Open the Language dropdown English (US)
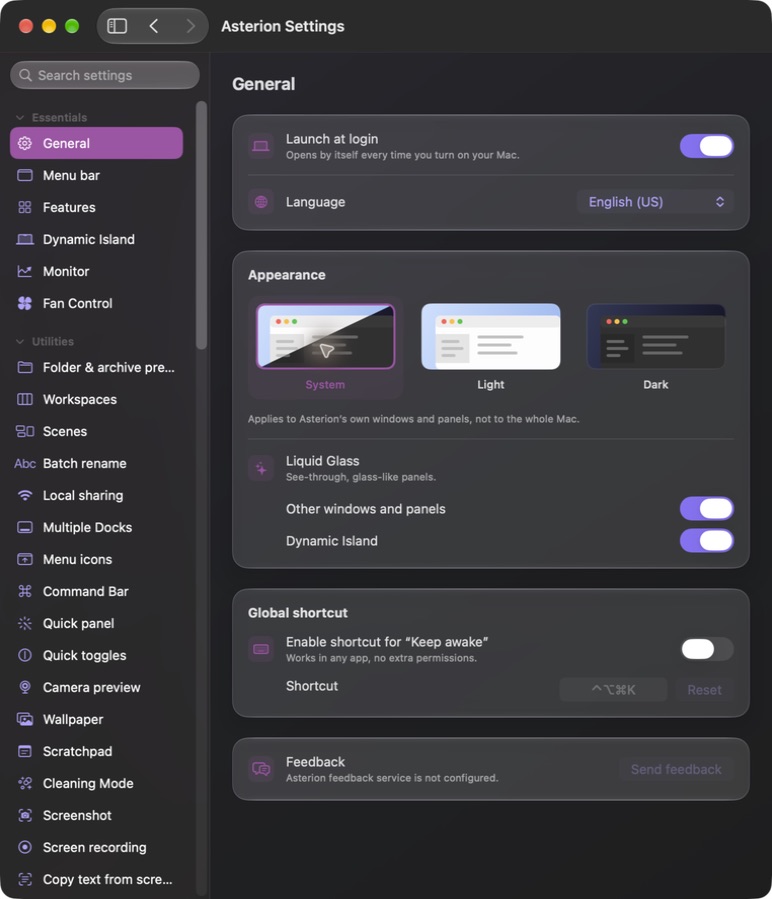Viewport: 772px width, 899px height. [x=655, y=202]
